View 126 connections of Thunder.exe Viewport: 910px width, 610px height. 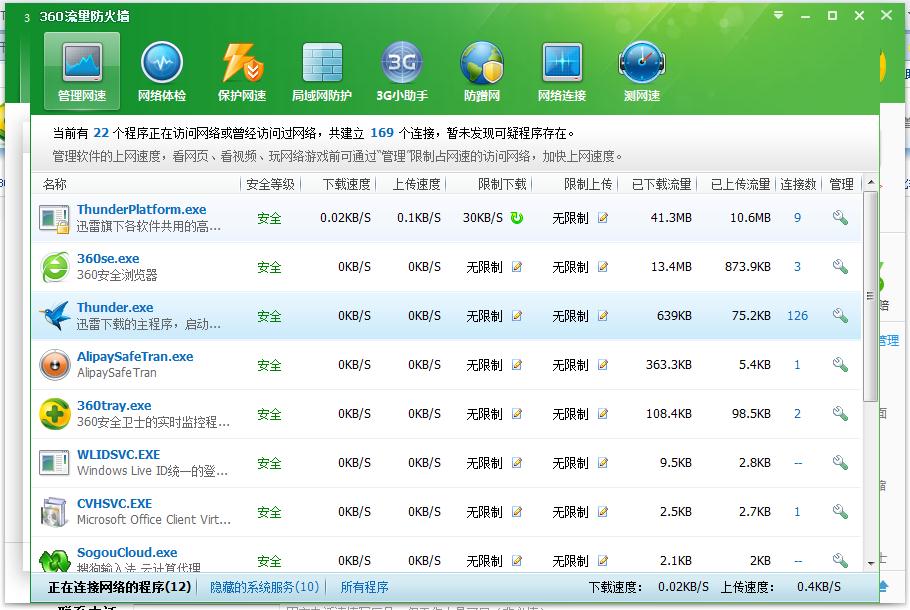point(797,316)
